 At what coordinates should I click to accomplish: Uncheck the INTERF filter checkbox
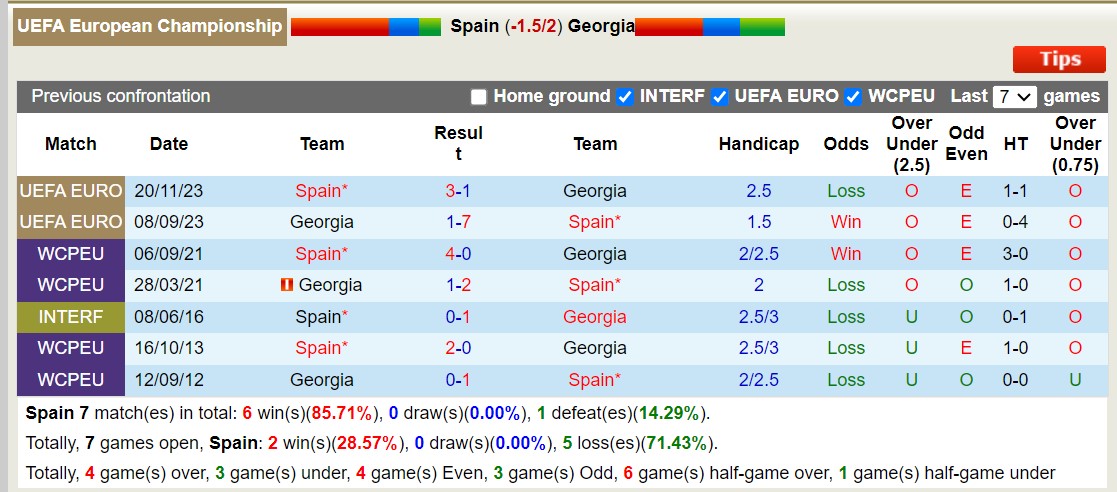point(625,97)
